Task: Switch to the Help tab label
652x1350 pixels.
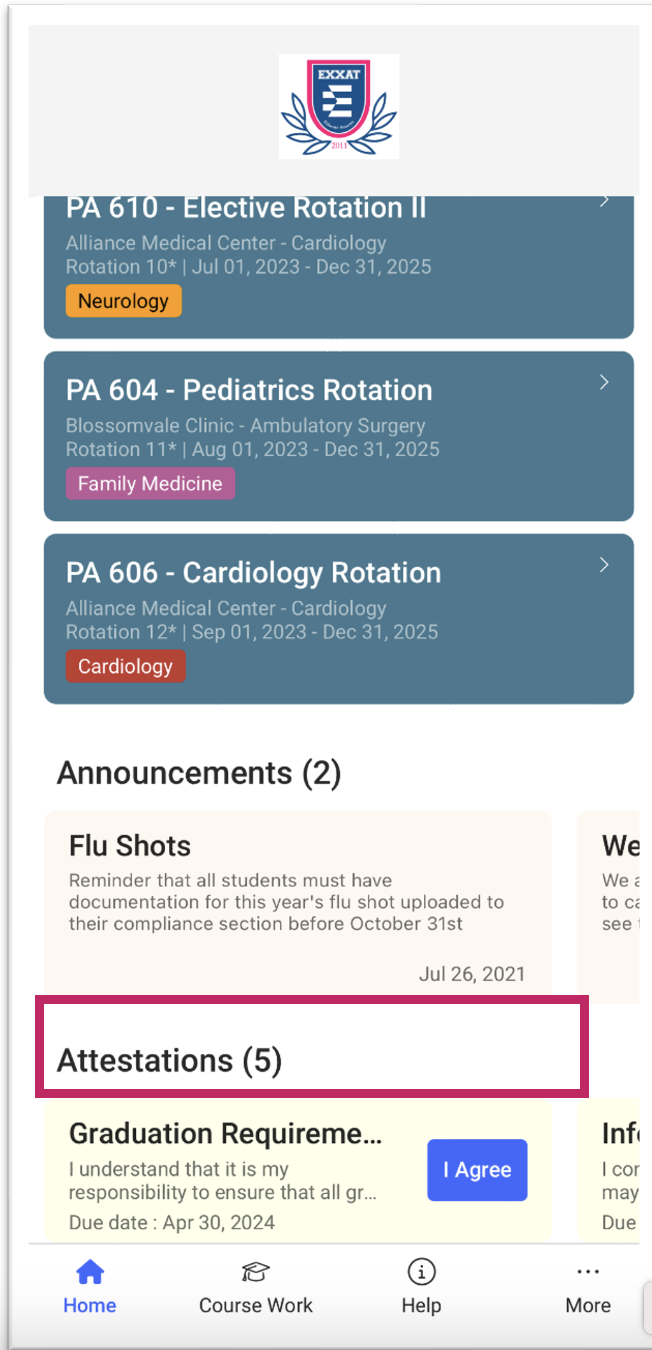Action: 421,1306
